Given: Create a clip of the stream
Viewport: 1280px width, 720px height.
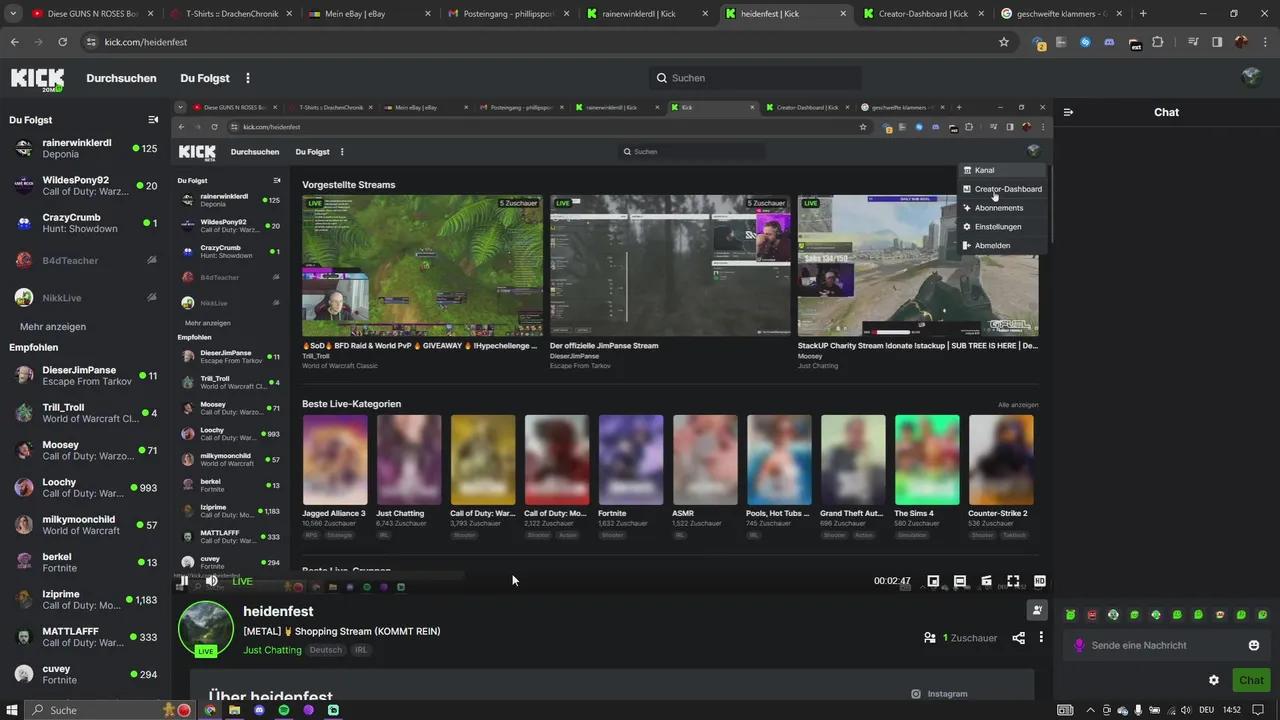Looking at the screenshot, I should [x=986, y=581].
